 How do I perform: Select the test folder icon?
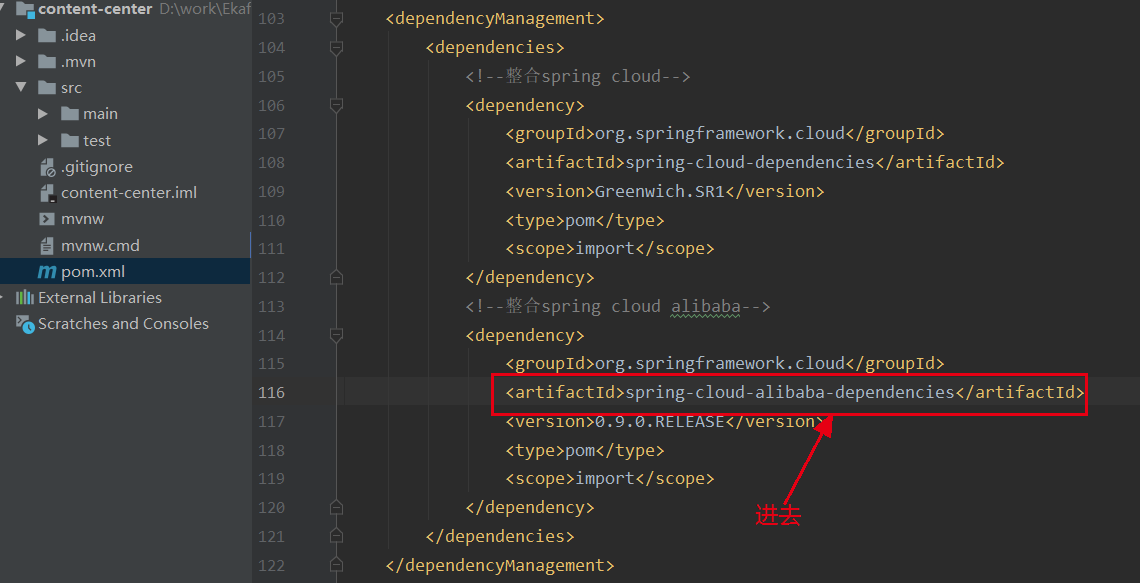pos(70,140)
